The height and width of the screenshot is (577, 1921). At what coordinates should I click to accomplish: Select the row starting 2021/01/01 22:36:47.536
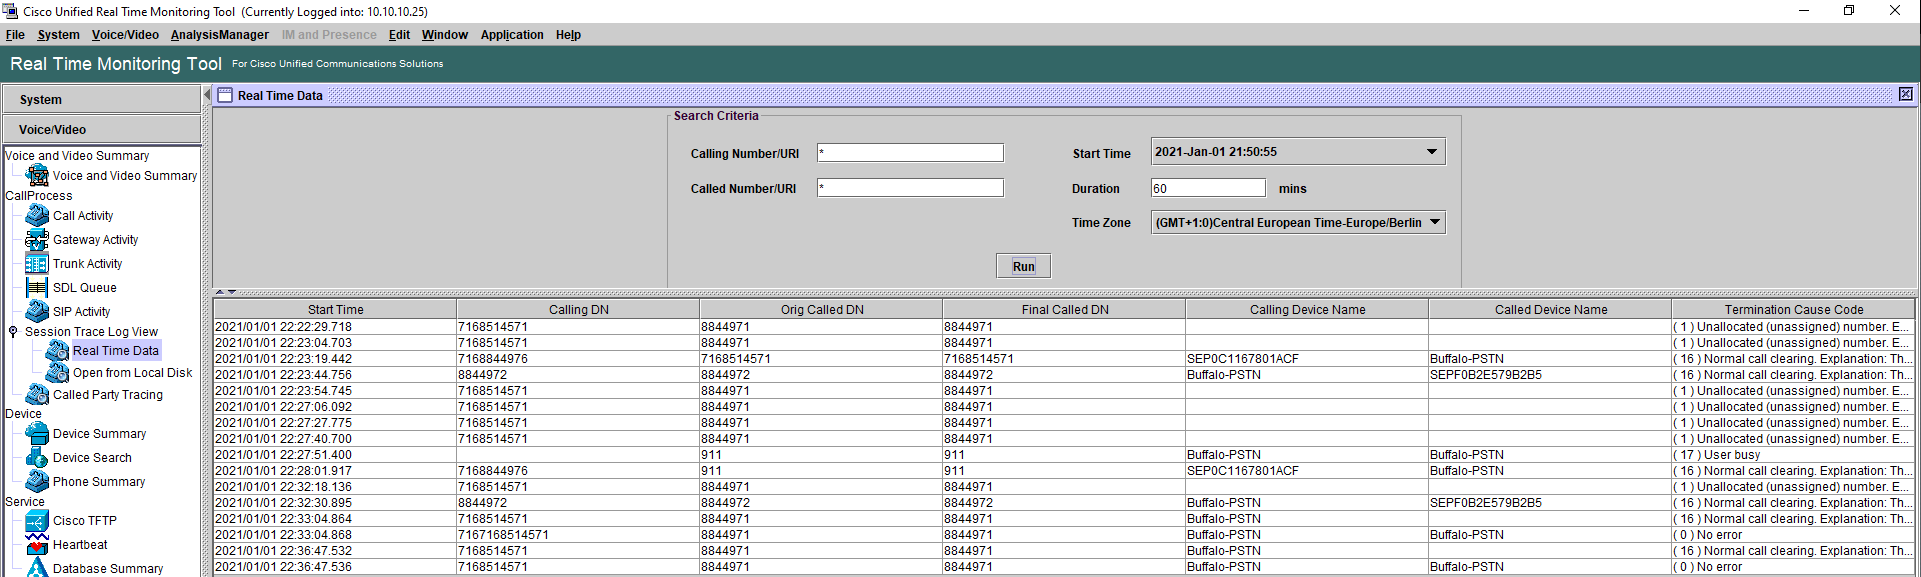click(x=1064, y=566)
